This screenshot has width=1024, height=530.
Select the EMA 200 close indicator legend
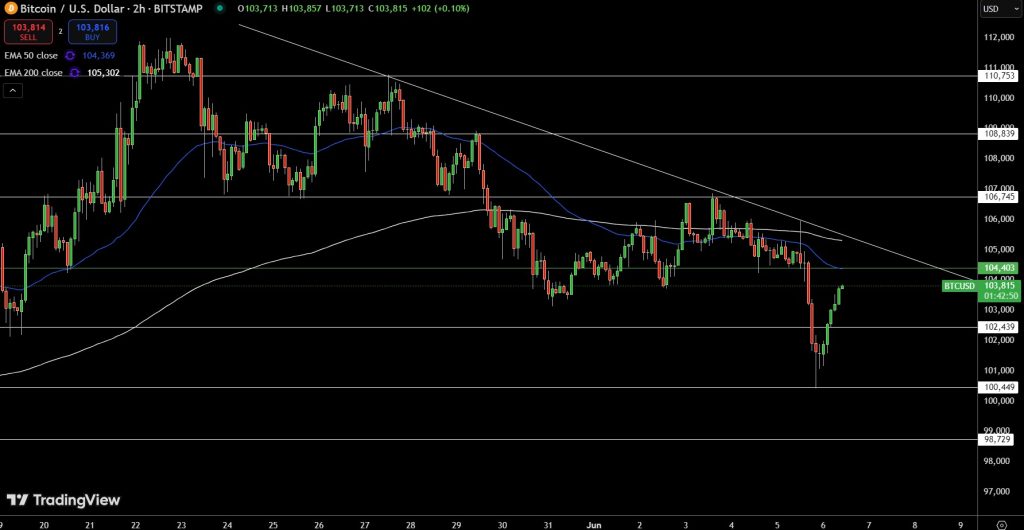34,72
